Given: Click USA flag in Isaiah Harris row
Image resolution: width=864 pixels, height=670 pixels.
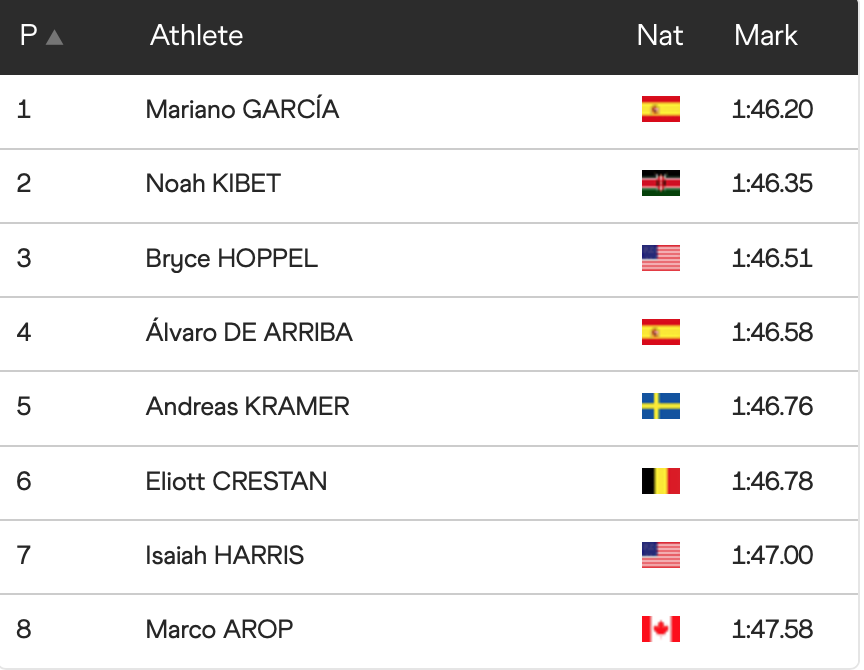Looking at the screenshot, I should pyautogui.click(x=660, y=555).
